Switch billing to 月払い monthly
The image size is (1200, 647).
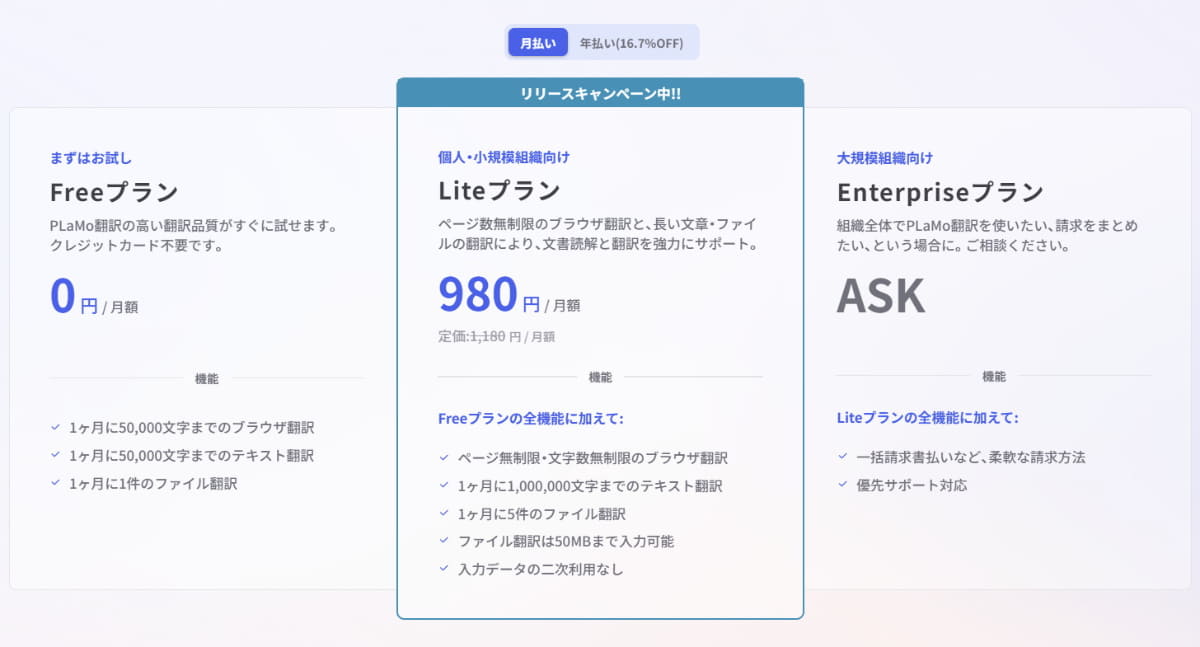click(538, 42)
